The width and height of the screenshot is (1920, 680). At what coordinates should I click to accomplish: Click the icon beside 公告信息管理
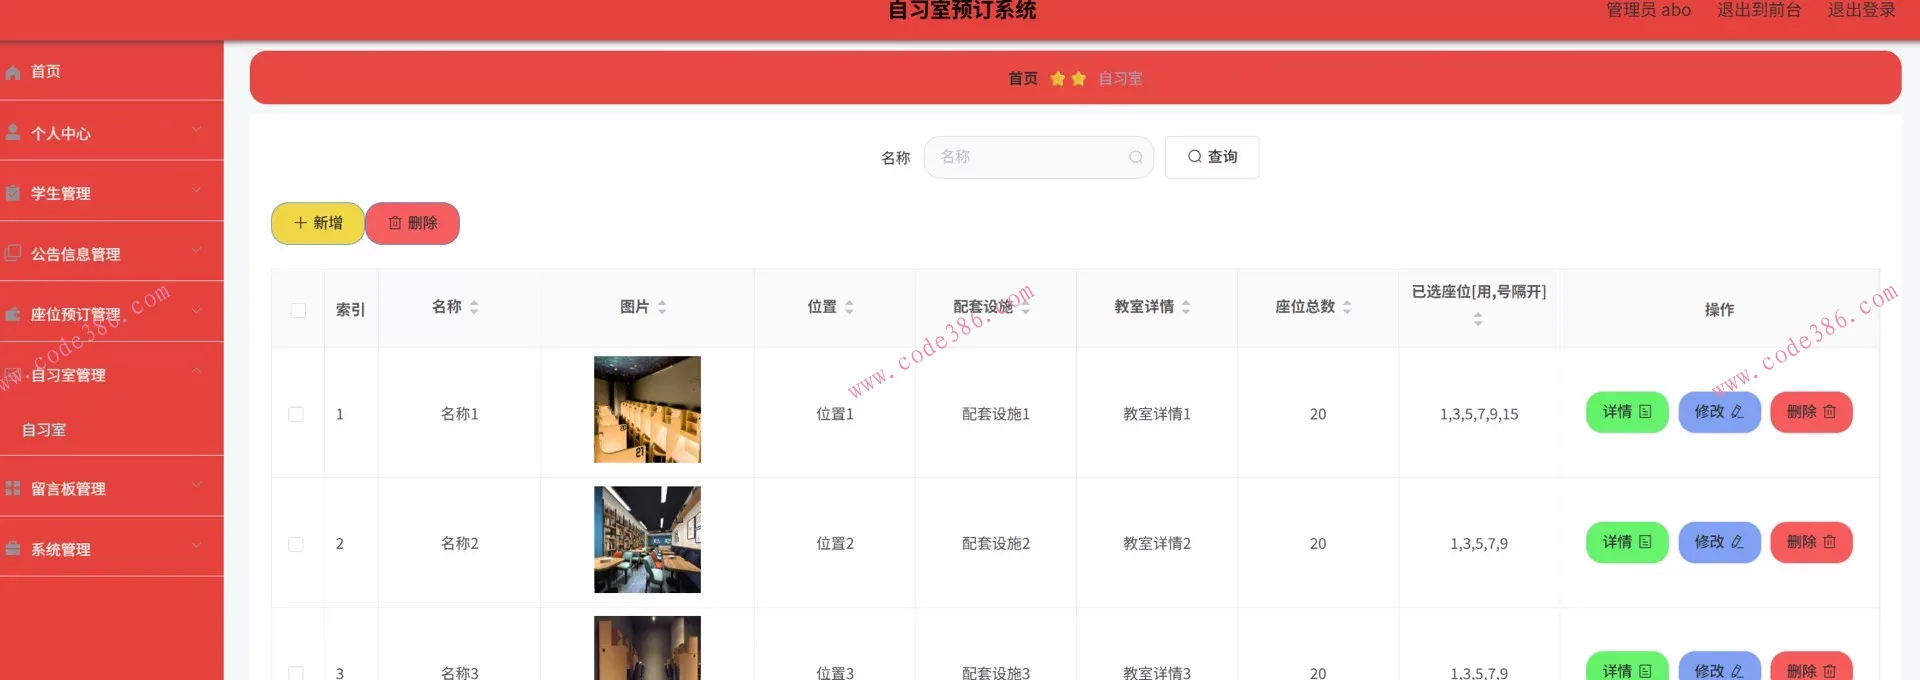coord(13,253)
